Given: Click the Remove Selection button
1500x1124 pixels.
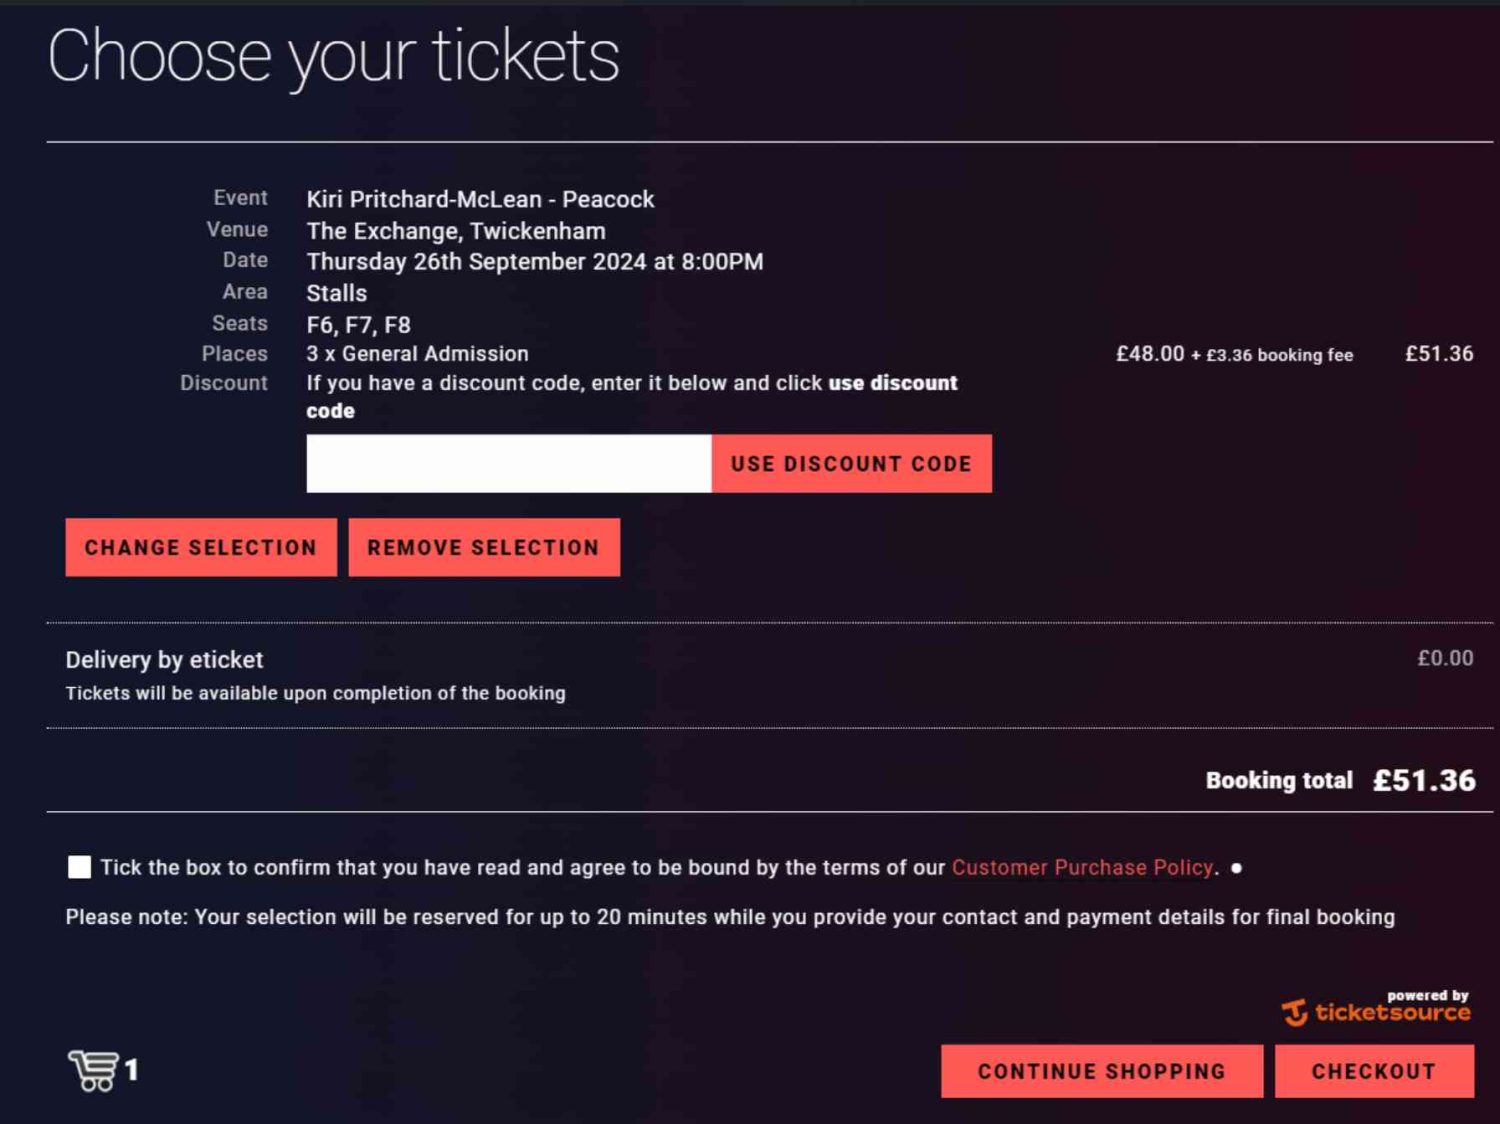Looking at the screenshot, I should [484, 547].
